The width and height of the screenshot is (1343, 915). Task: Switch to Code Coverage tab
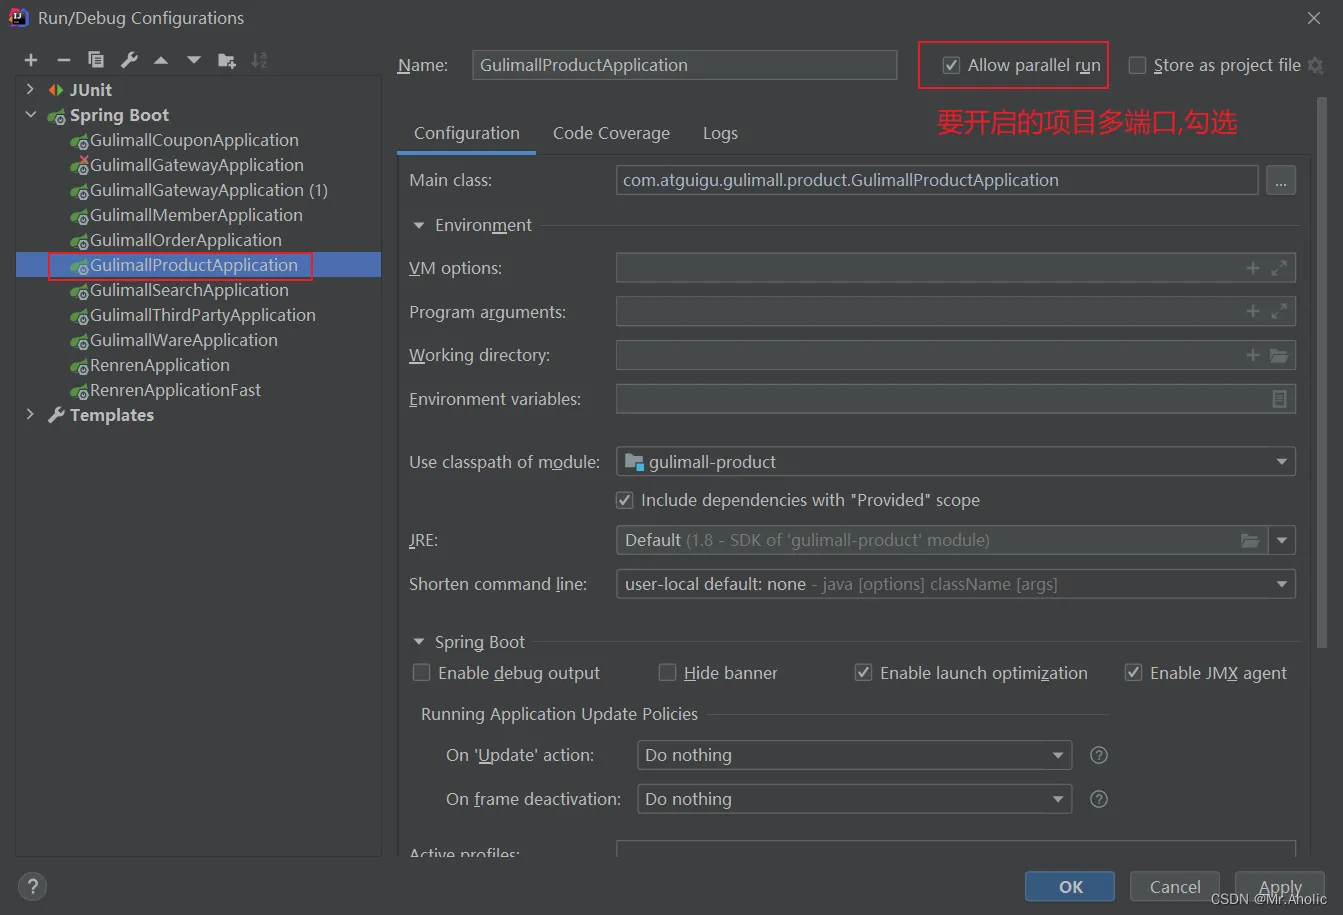tap(611, 133)
